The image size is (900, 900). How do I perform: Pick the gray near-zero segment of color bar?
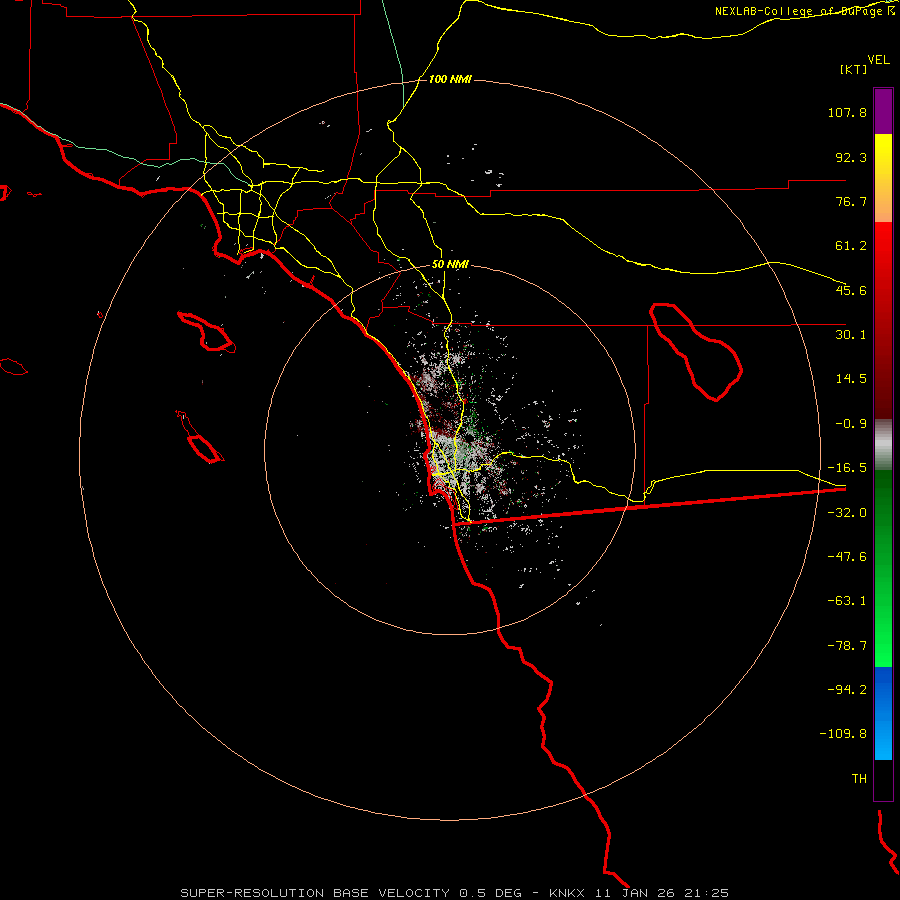click(x=883, y=445)
